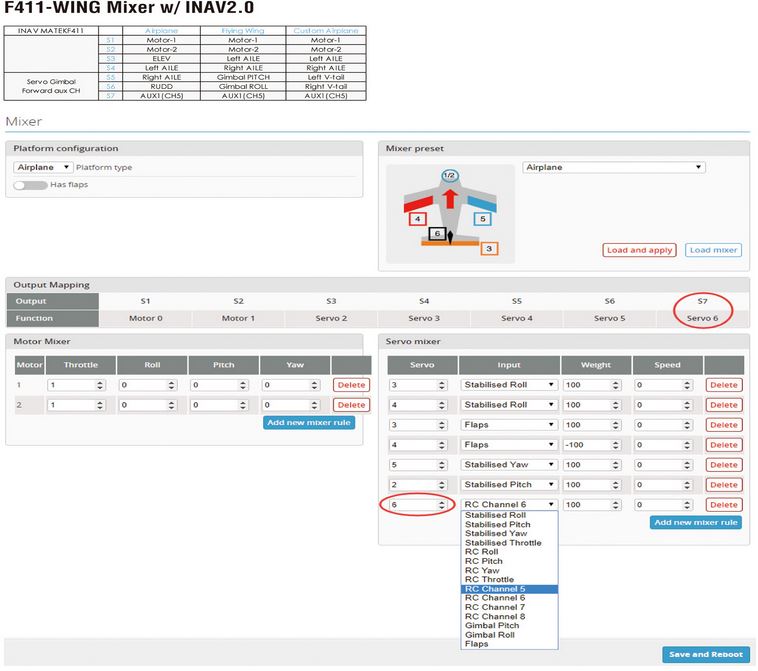The image size is (758, 671).
Task: Open input dropdown of first Stabilised Roll rule
Action: (x=509, y=385)
